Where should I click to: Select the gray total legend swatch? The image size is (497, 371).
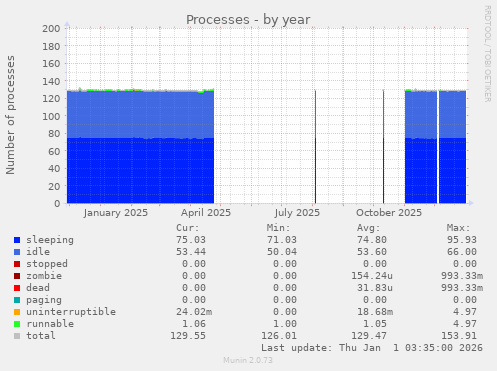17,336
